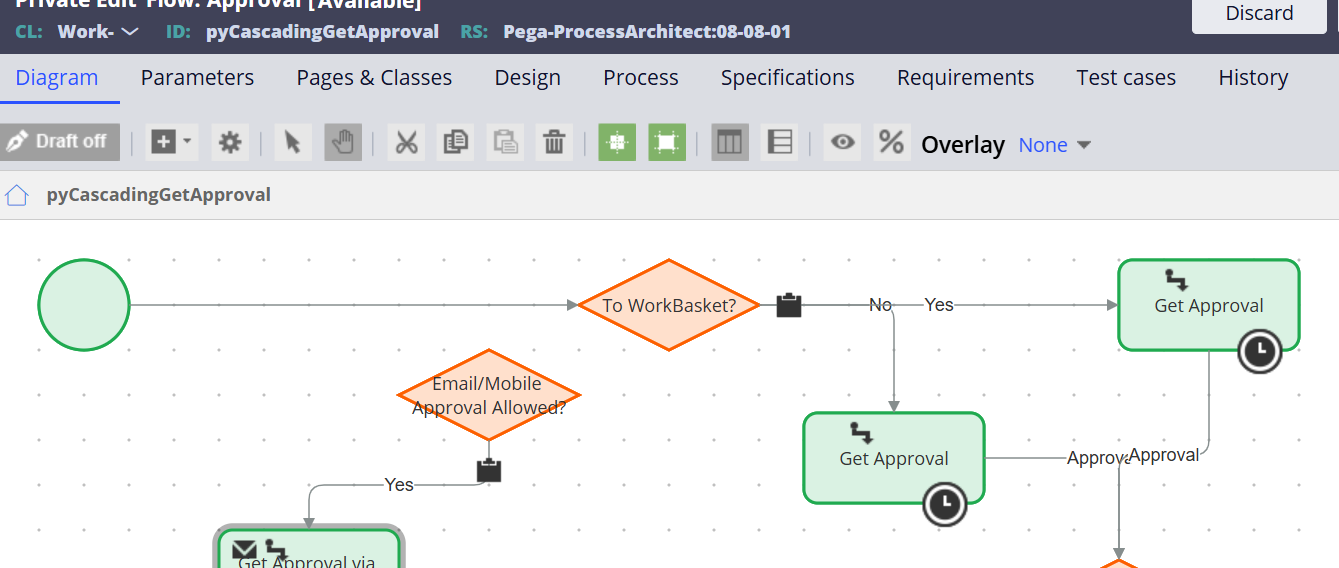Open the add shape plus menu

[172, 142]
